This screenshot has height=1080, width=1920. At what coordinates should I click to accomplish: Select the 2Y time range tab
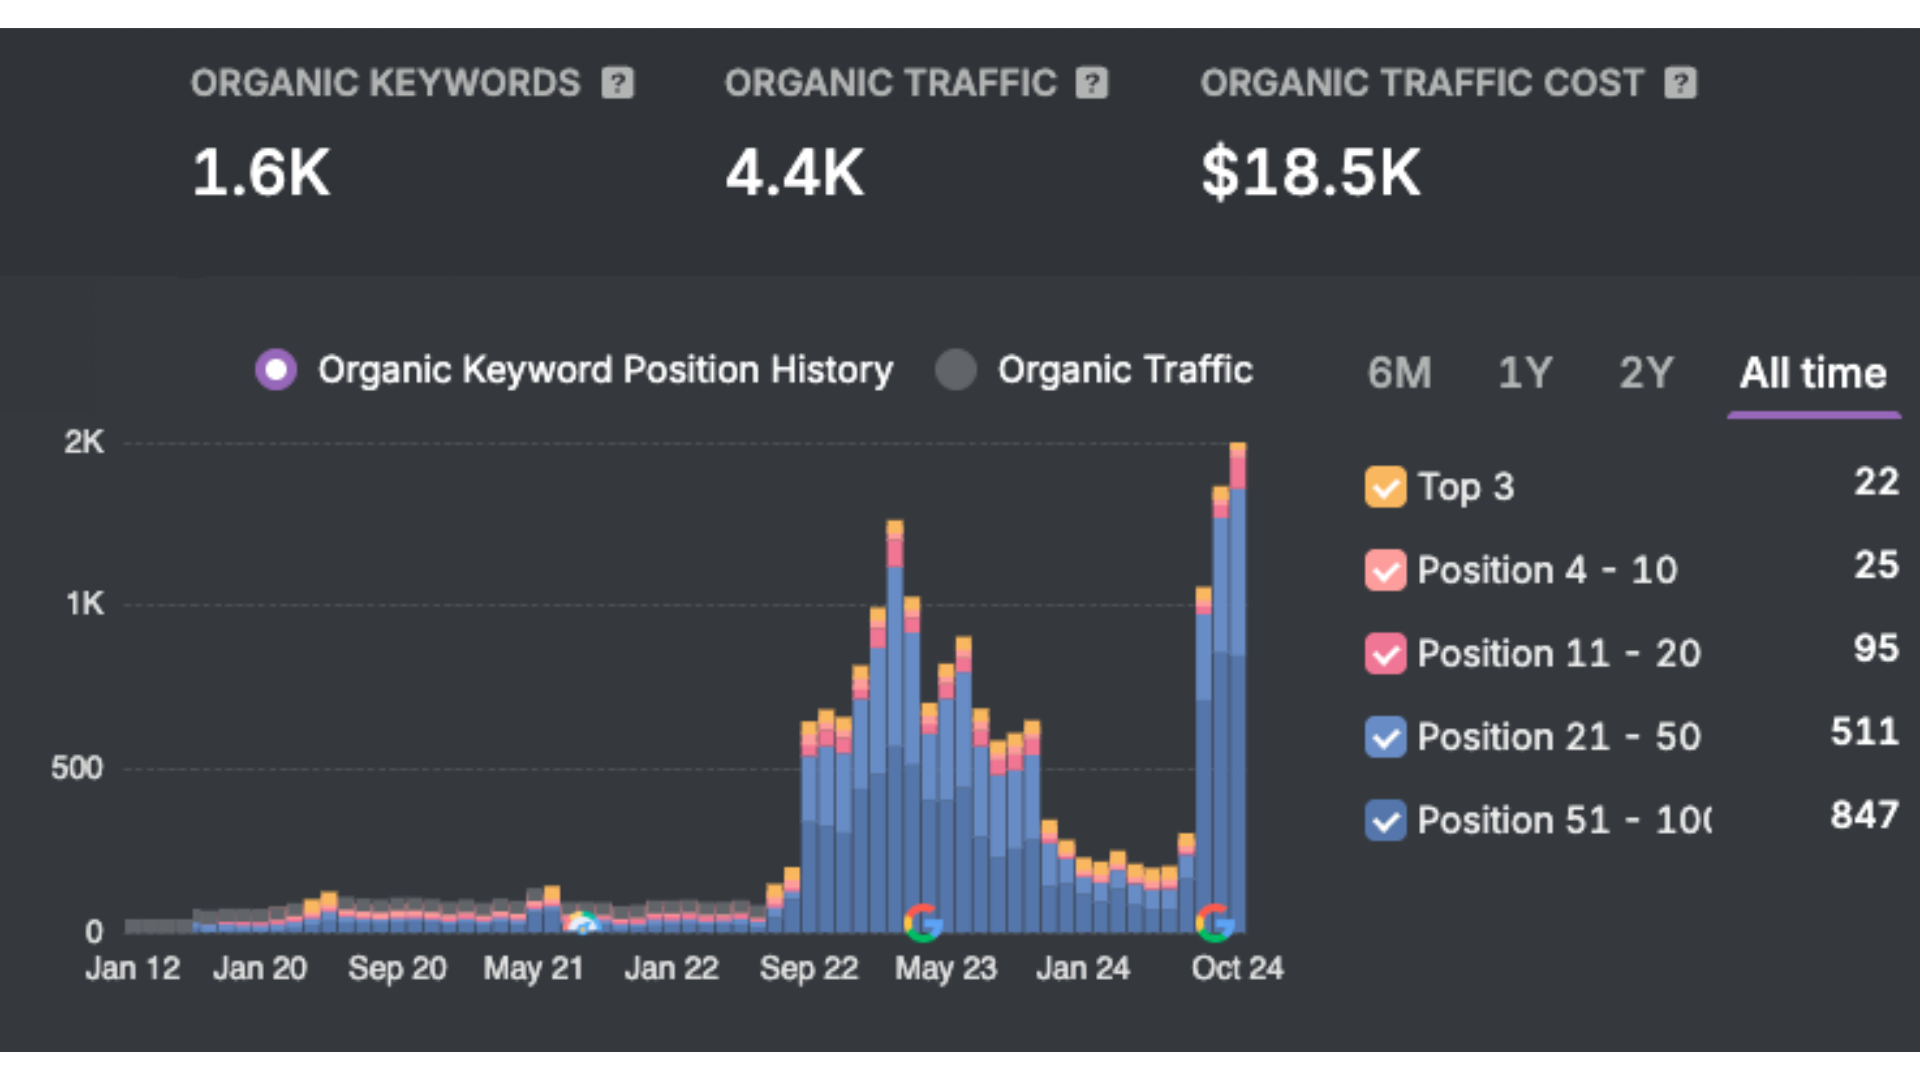[x=1646, y=373]
